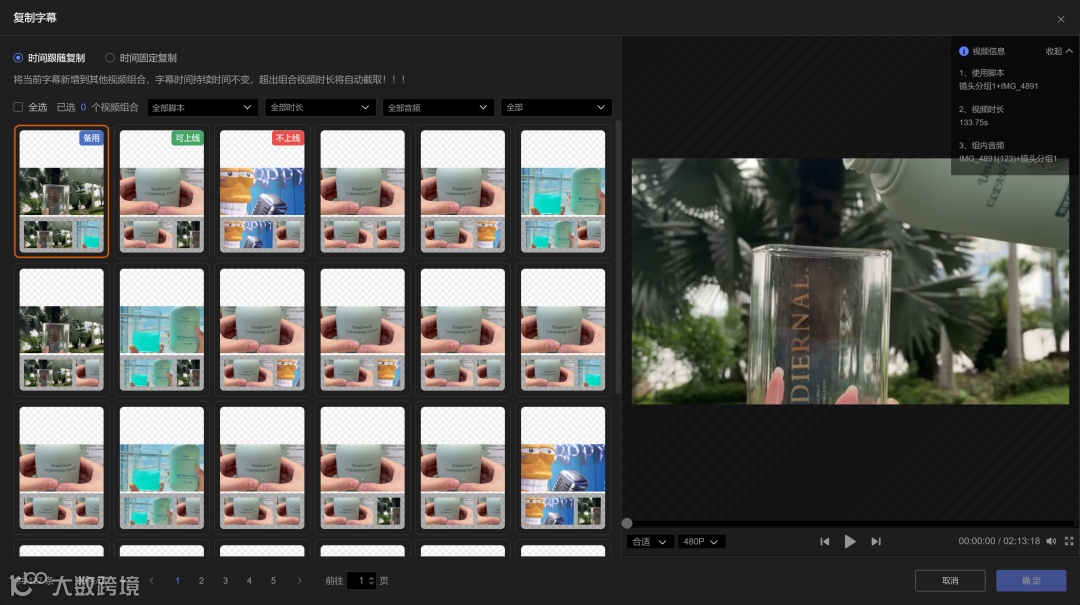
Task: Click the 确定 confirm button
Action: coord(1031,581)
